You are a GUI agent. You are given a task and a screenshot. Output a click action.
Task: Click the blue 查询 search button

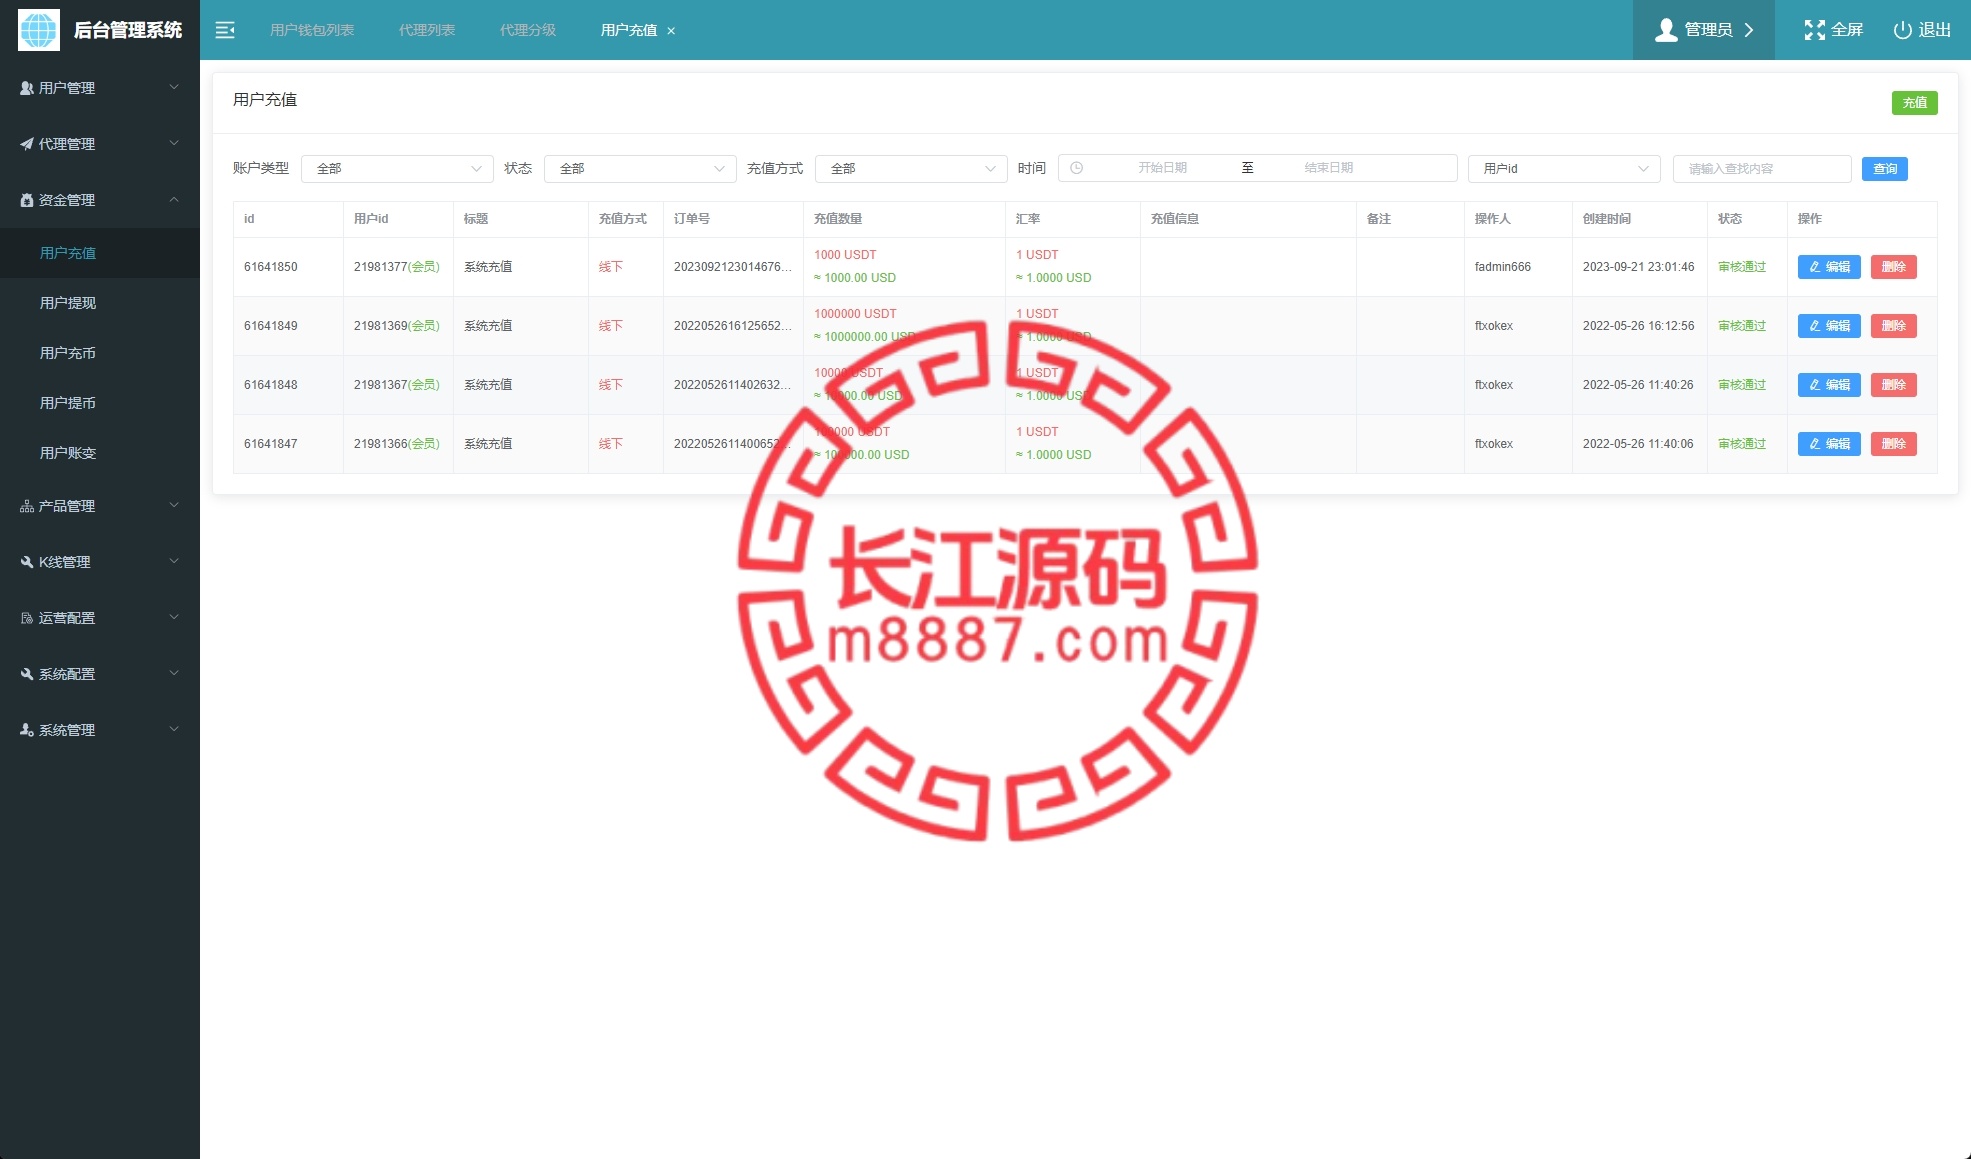click(1885, 169)
